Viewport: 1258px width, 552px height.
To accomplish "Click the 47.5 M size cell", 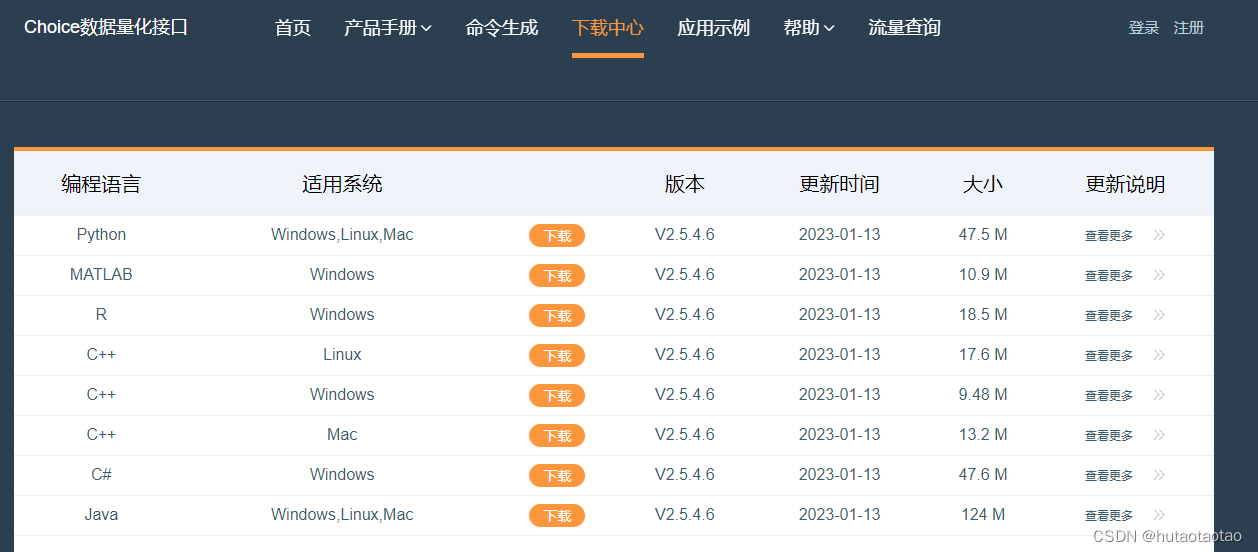I will tap(983, 235).
